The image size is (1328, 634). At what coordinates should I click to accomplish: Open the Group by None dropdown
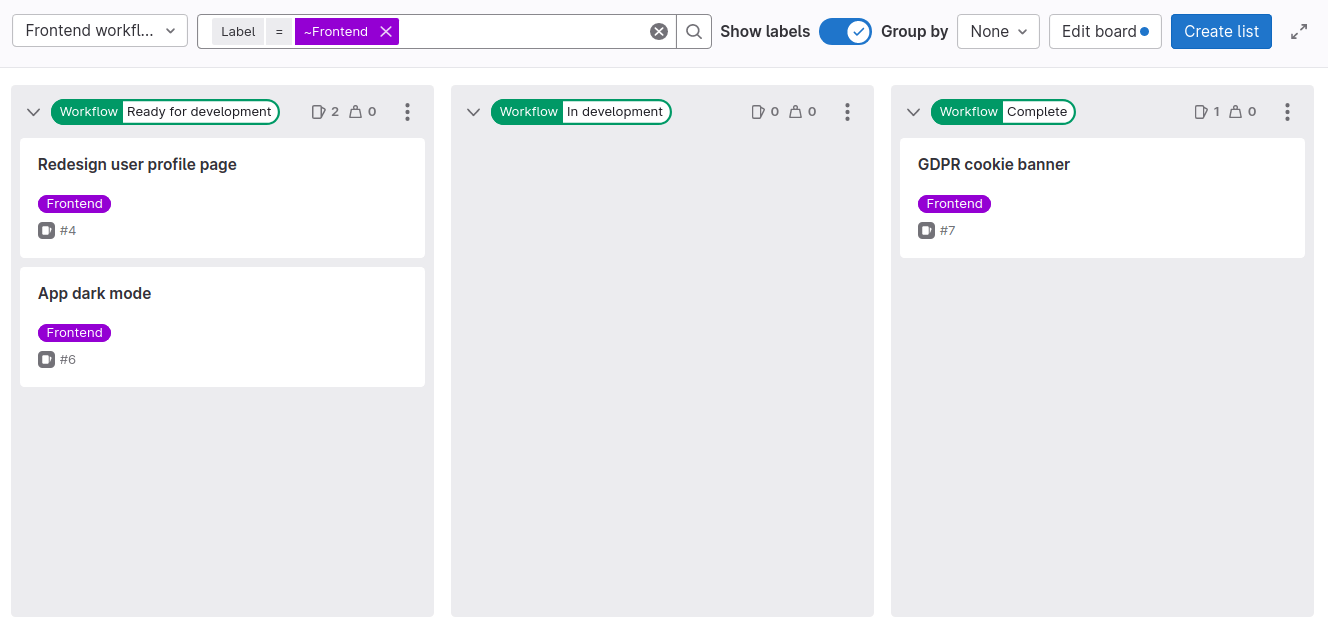click(x=998, y=31)
